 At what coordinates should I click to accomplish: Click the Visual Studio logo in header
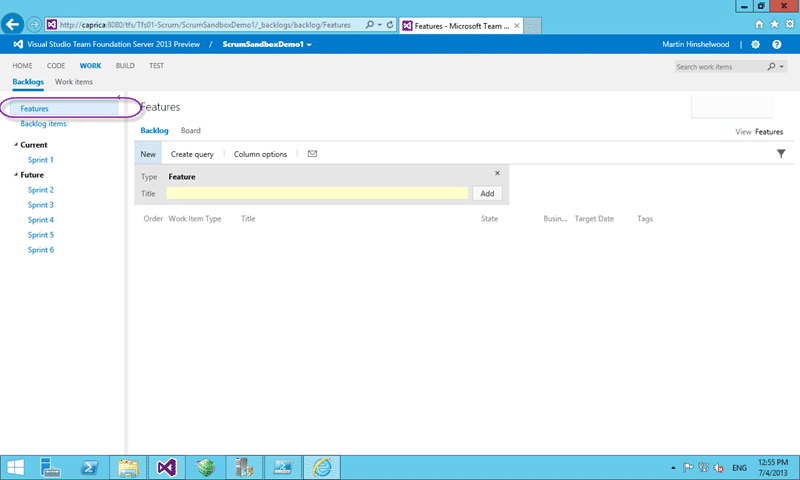[18, 44]
